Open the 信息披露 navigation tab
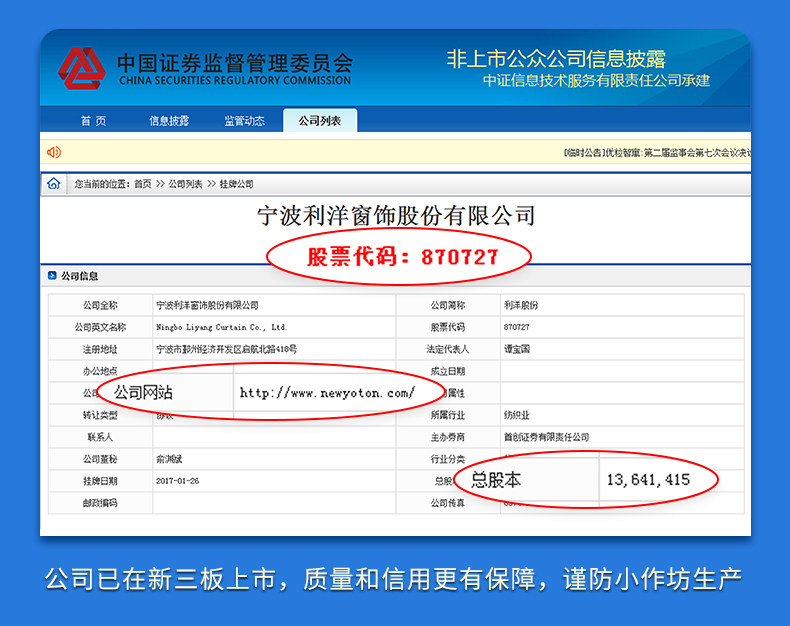 [x=169, y=121]
